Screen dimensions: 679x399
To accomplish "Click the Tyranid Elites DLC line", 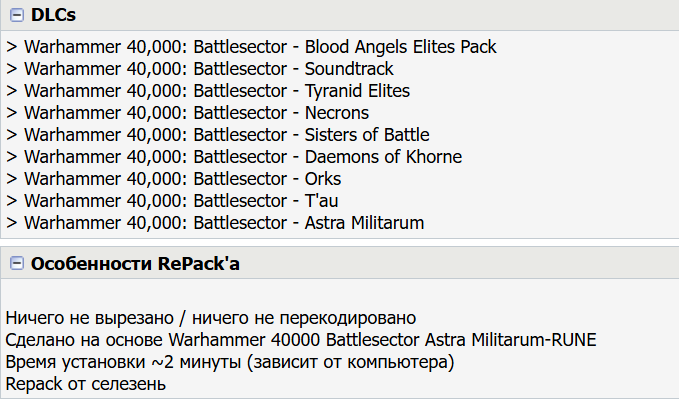I will 208,91.
